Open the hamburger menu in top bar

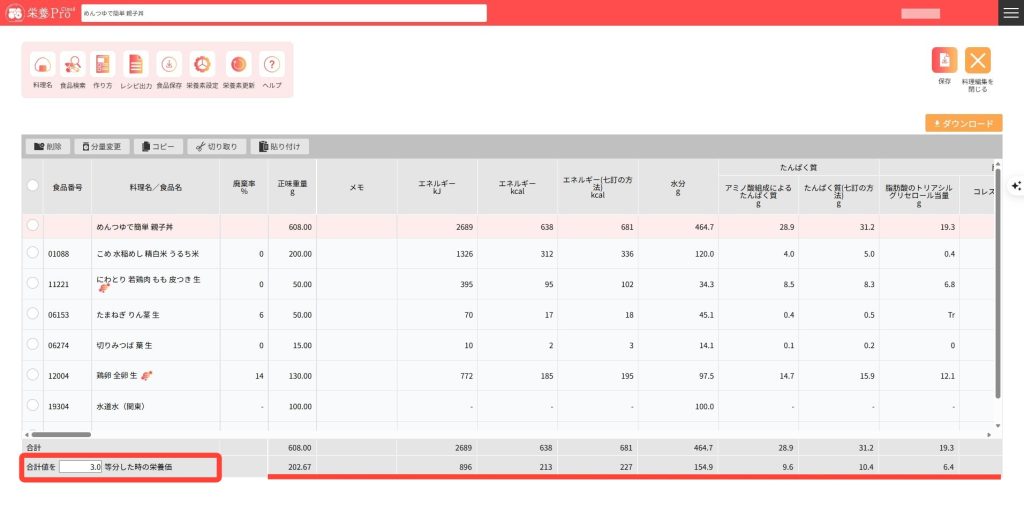coord(1010,12)
